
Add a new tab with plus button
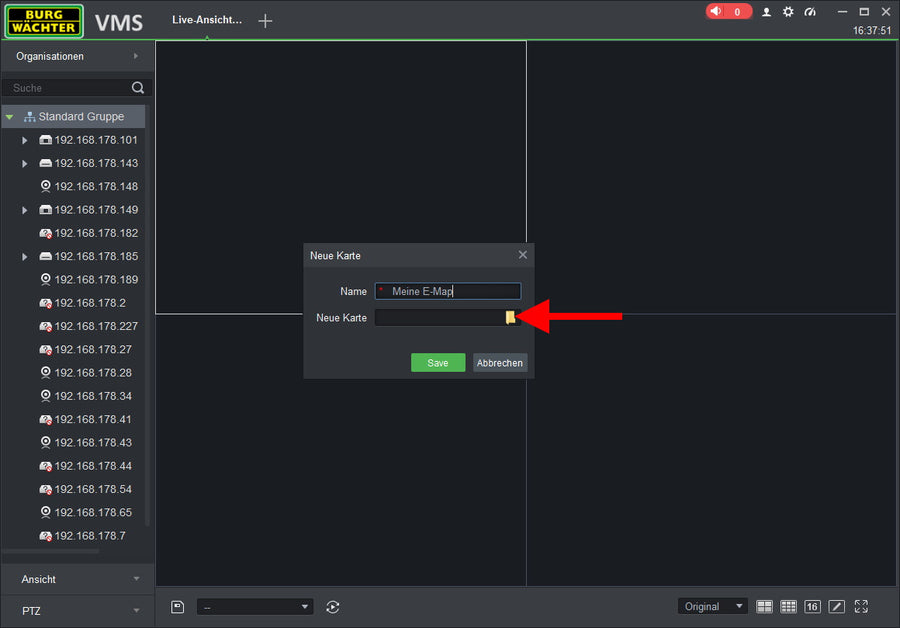coord(265,21)
